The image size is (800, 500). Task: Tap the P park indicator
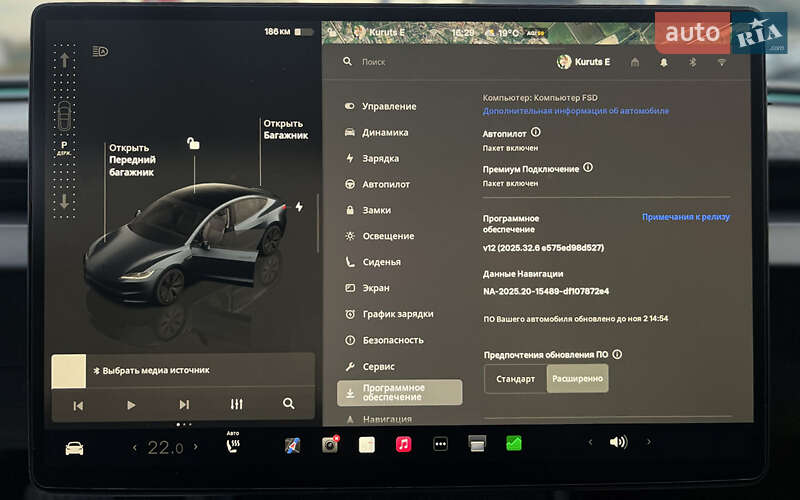[64, 147]
